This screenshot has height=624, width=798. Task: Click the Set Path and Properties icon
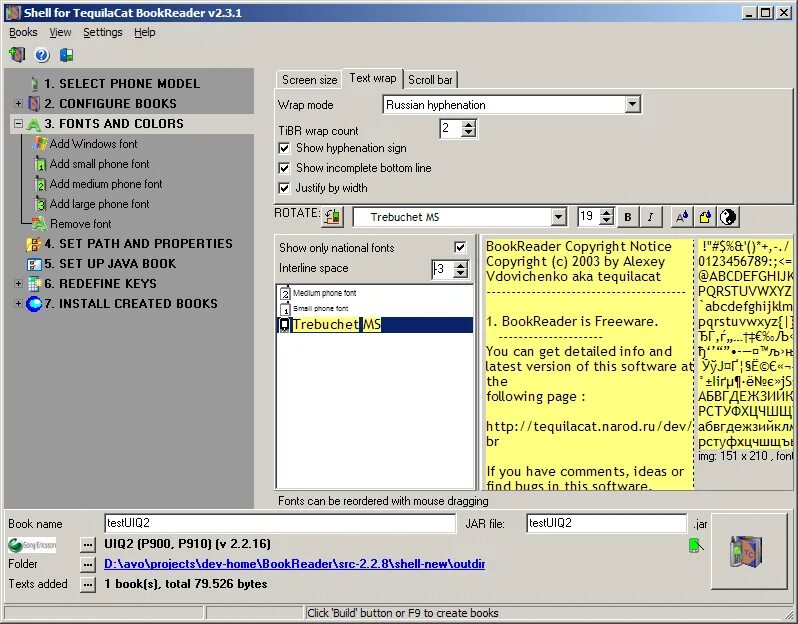point(34,244)
